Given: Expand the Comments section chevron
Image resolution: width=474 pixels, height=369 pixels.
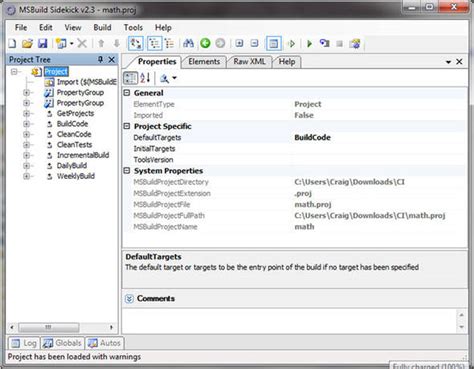Looking at the screenshot, I should click(x=129, y=299).
